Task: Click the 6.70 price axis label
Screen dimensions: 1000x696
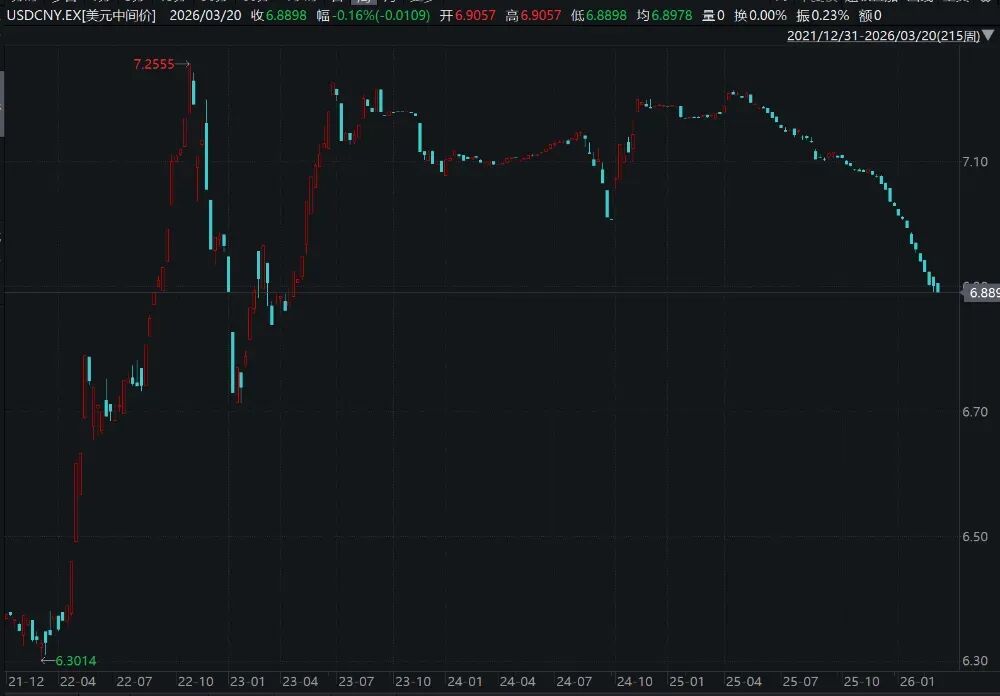Action: (974, 412)
